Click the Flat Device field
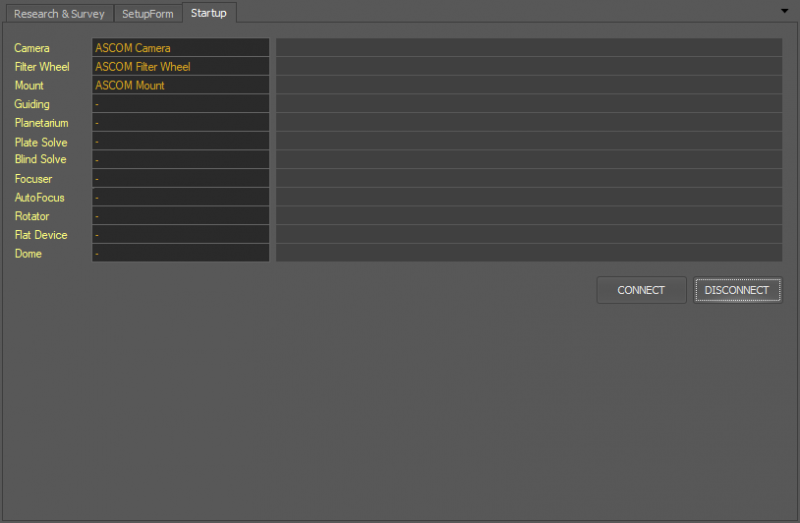The width and height of the screenshot is (800, 523). (181, 235)
